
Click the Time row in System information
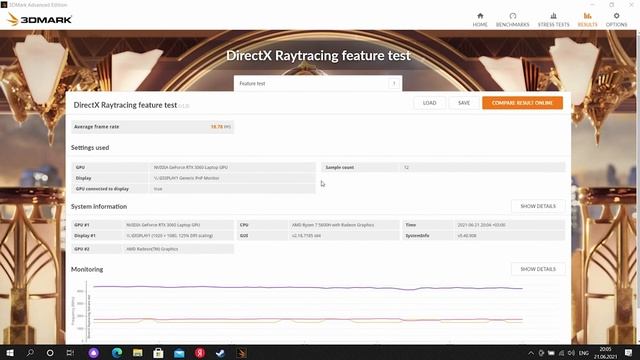click(484, 225)
